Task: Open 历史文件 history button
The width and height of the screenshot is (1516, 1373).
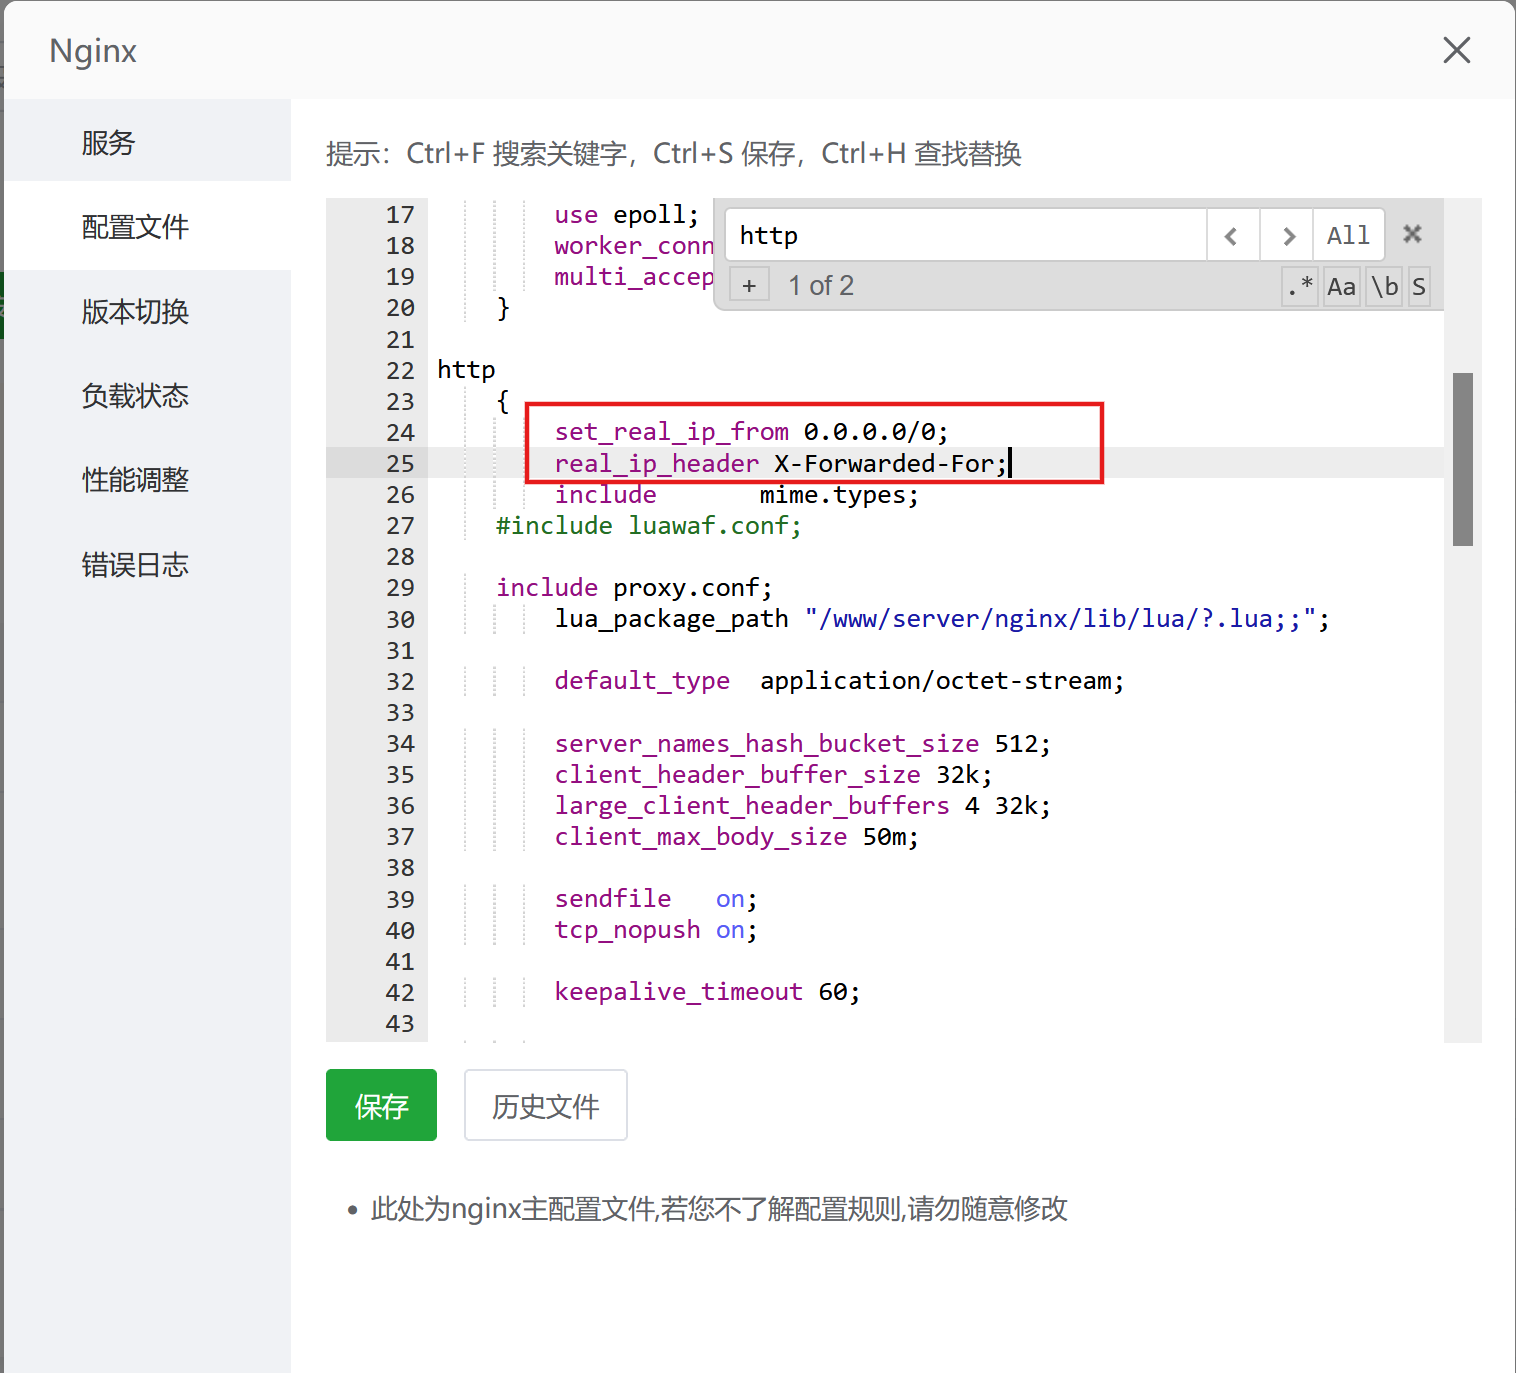Action: (545, 1105)
